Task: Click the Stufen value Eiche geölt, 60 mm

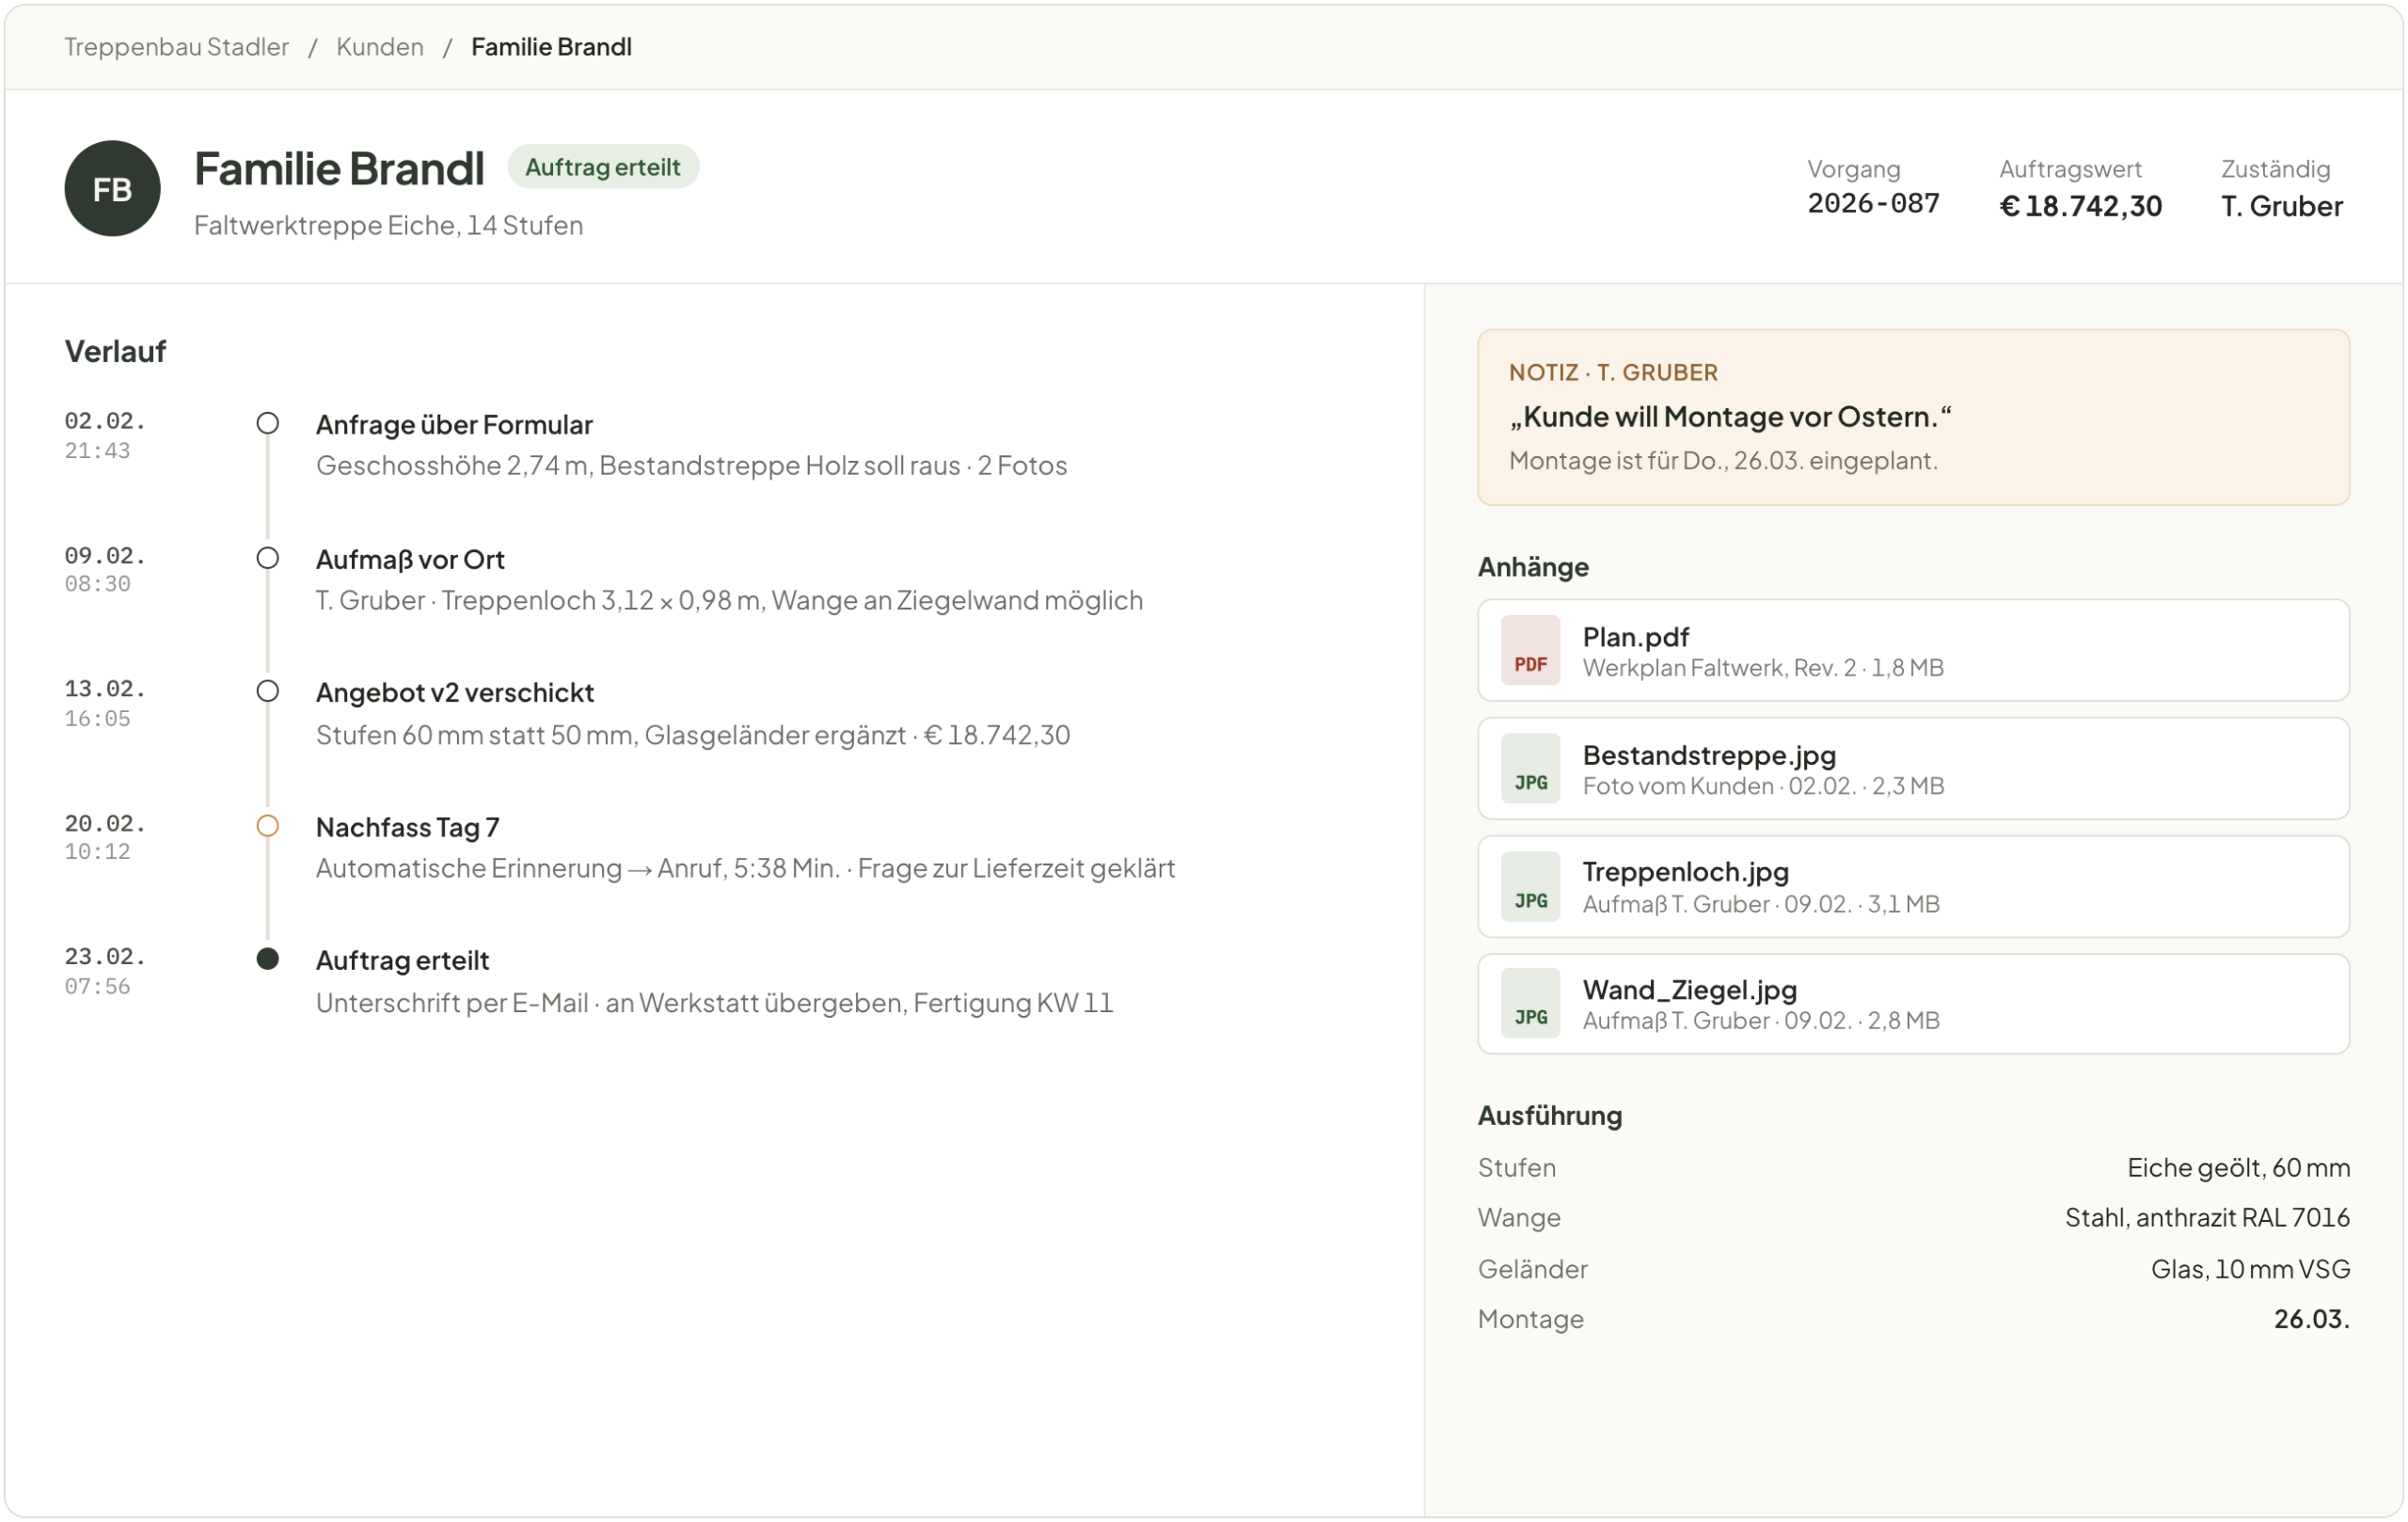Action: (2238, 1168)
